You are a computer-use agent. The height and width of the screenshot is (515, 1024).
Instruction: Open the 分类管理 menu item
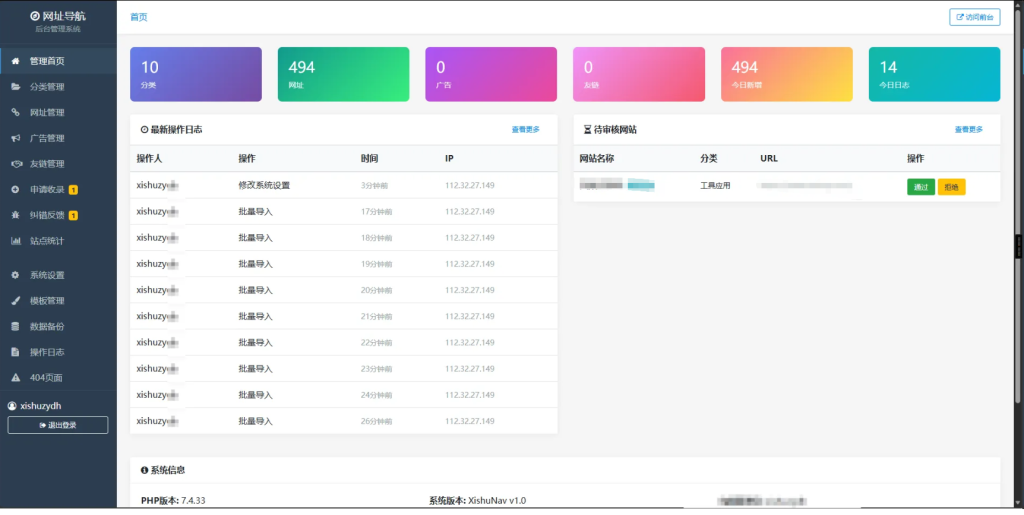[x=58, y=87]
